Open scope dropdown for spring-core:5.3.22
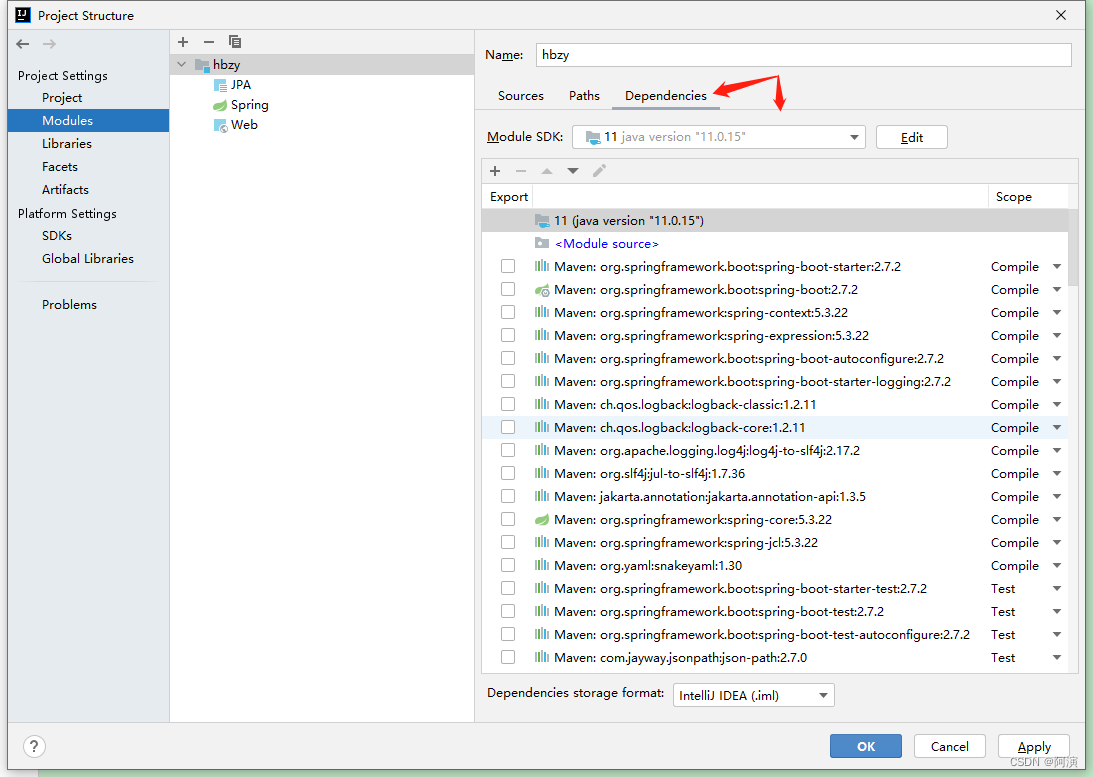The width and height of the screenshot is (1093, 777). pyautogui.click(x=1057, y=520)
